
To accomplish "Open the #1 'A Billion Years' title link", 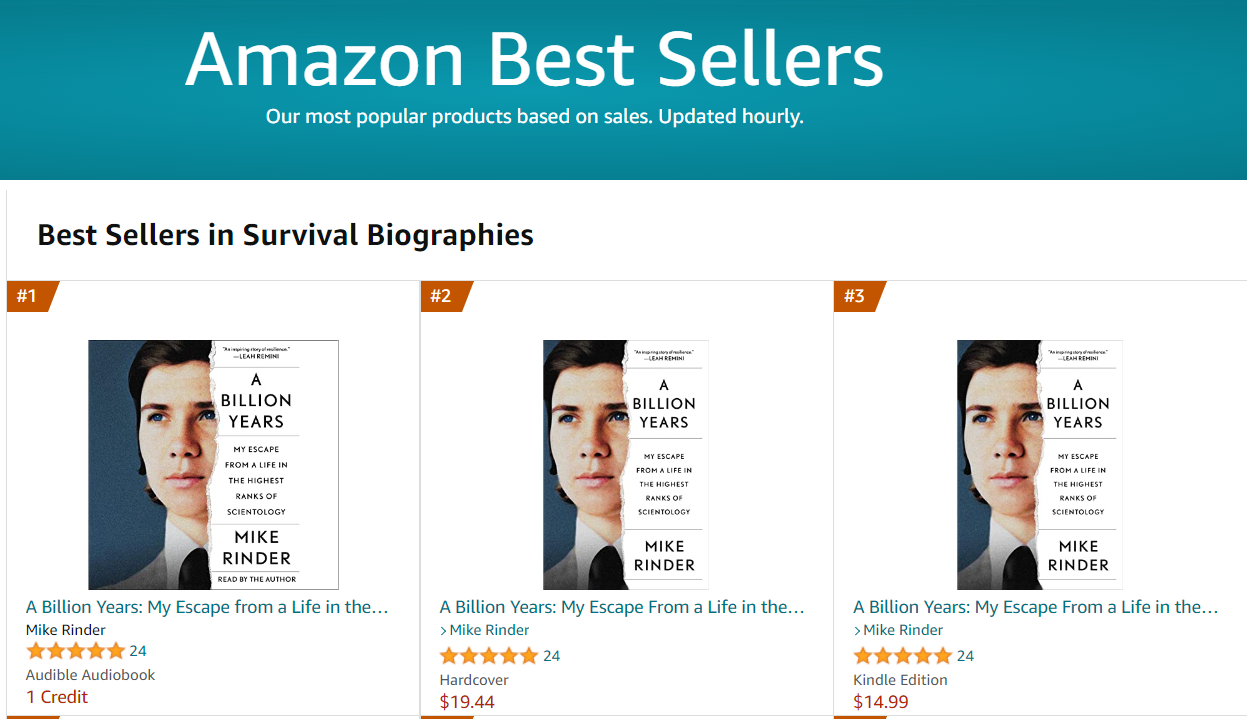I will (207, 607).
